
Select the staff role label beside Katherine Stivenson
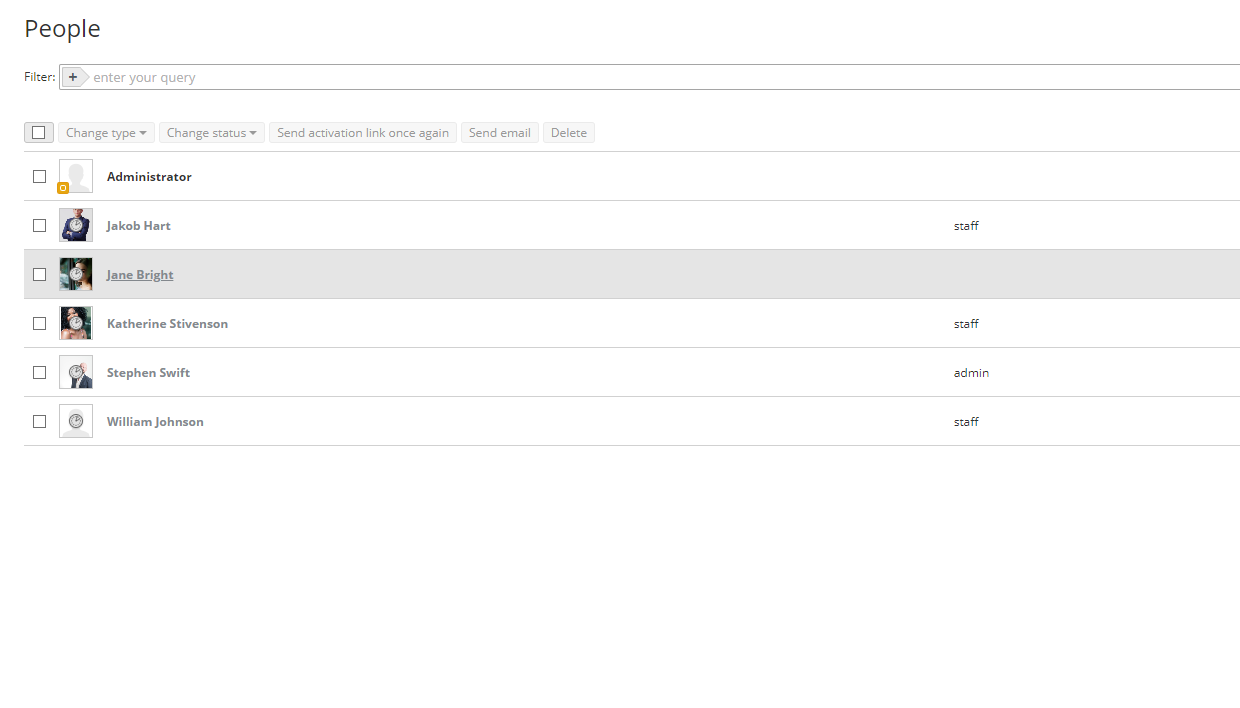point(966,323)
